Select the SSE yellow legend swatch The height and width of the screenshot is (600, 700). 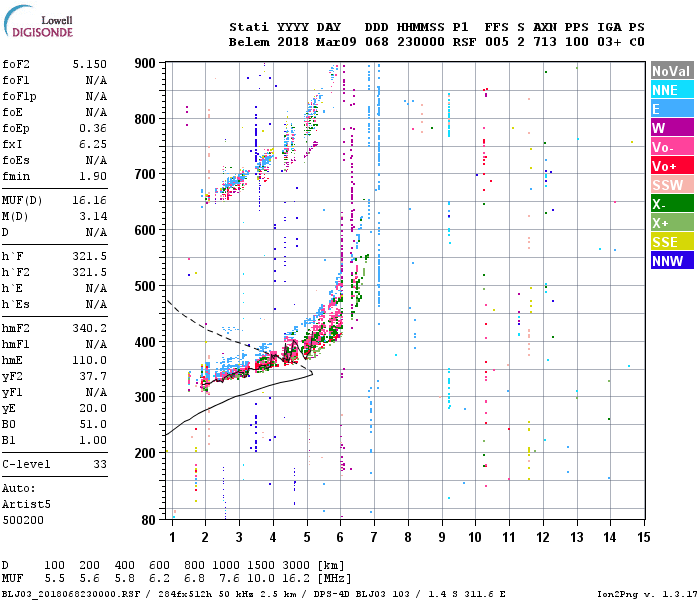[x=672, y=242]
